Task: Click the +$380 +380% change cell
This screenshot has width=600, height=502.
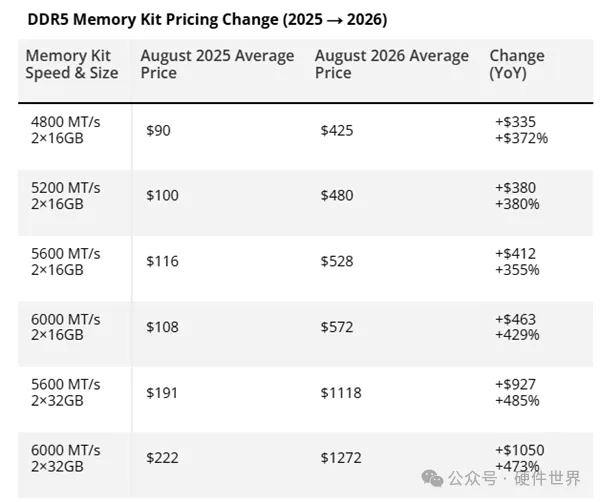Action: (x=517, y=196)
